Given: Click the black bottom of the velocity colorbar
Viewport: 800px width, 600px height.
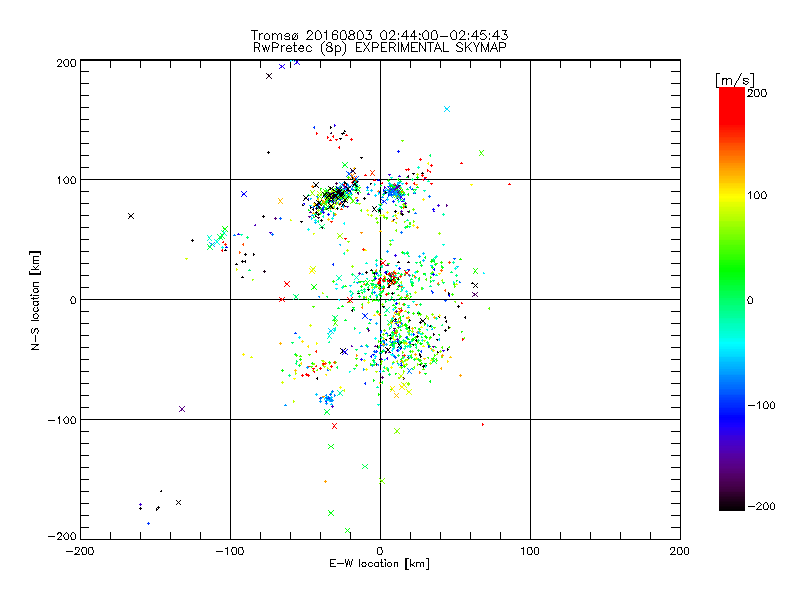Looking at the screenshot, I should pos(732,503).
